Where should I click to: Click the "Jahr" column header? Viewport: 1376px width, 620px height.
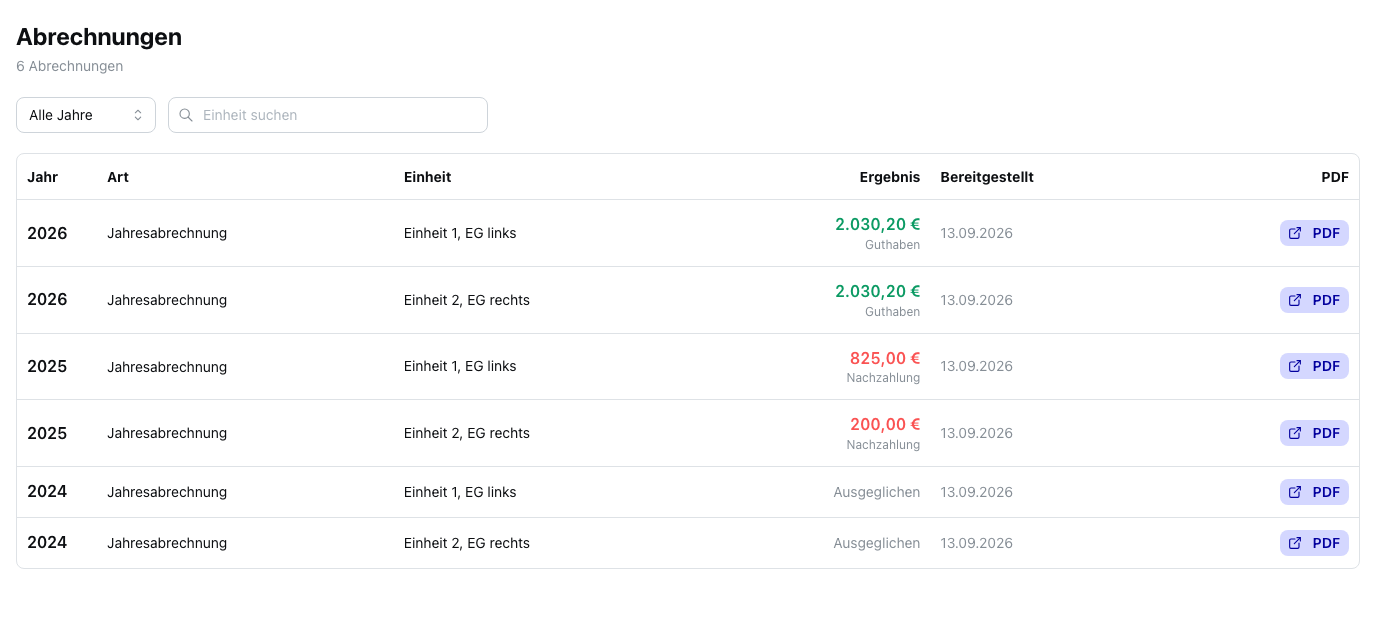43,177
